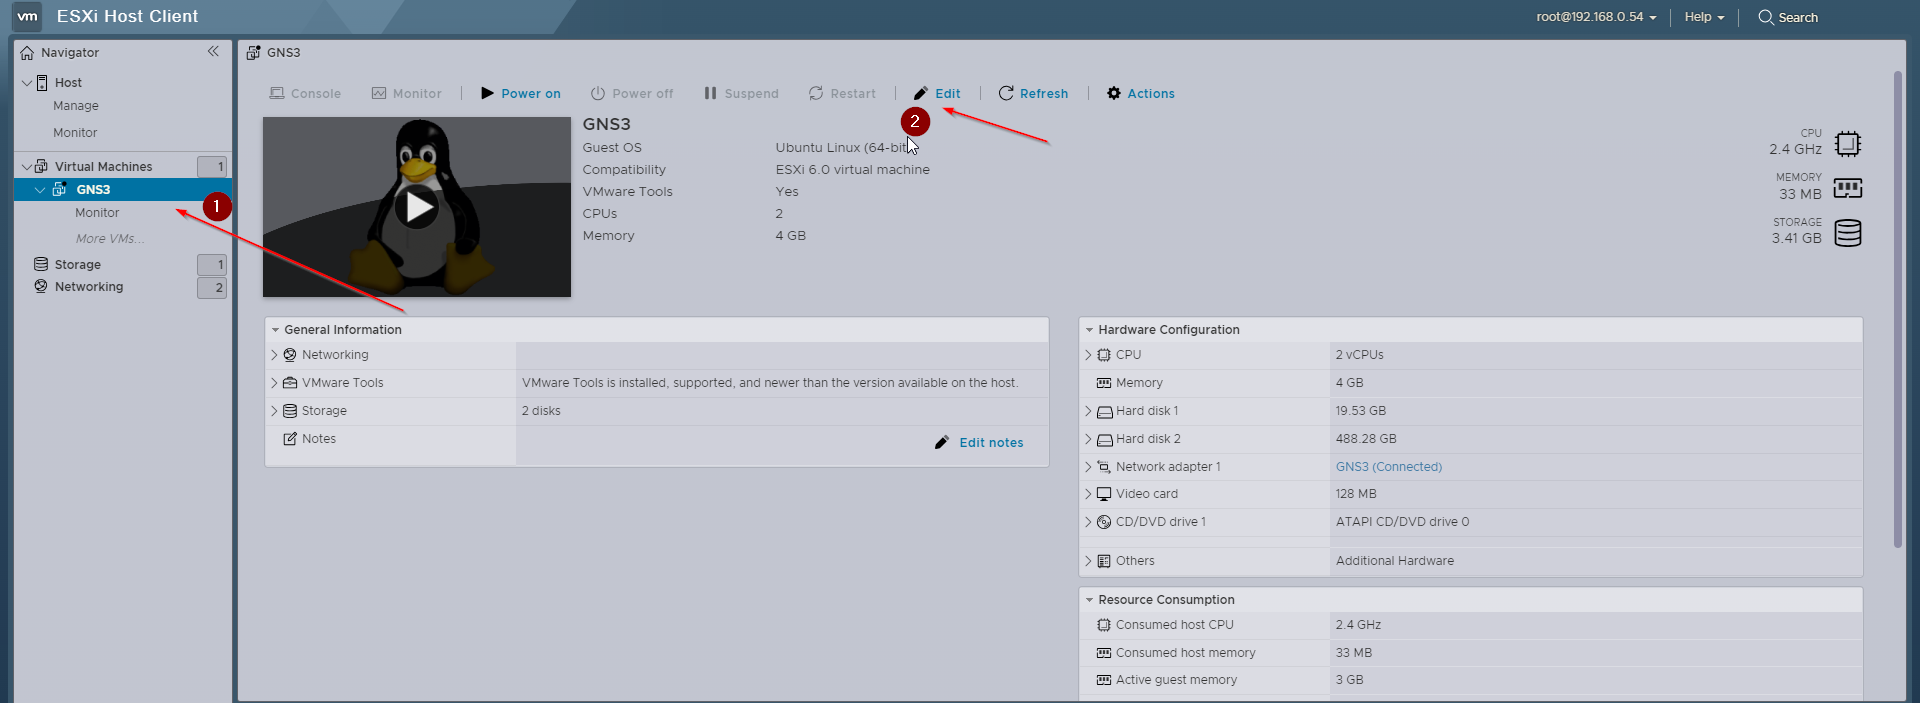Image resolution: width=1920 pixels, height=703 pixels.
Task: Click the Edit notes link
Action: pos(990,443)
